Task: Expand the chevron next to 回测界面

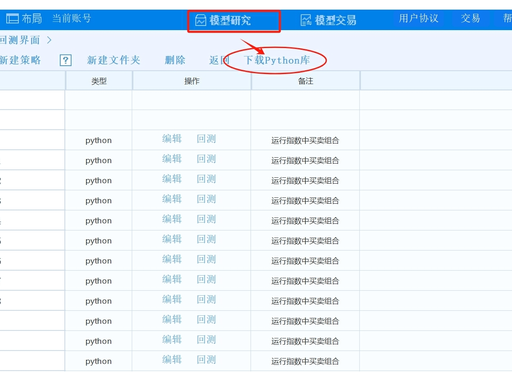Action: click(49, 40)
